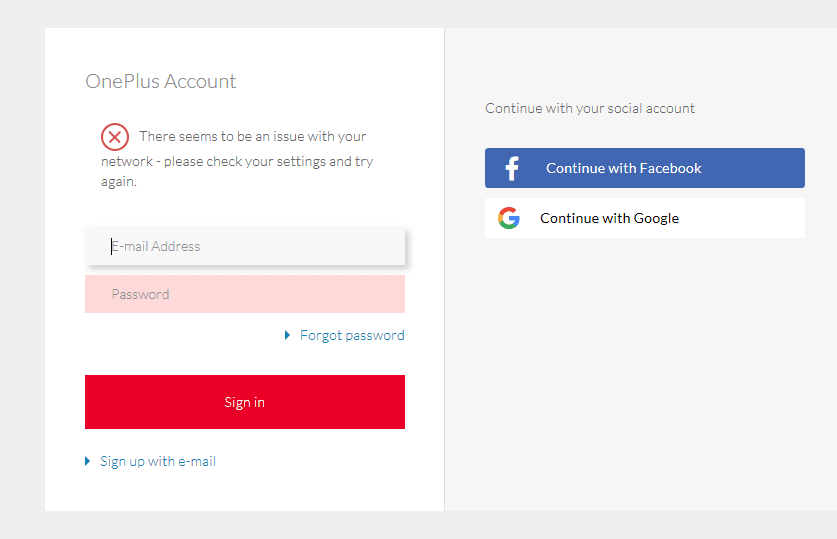Follow the Sign up with e-mail link
837x539 pixels.
158,461
